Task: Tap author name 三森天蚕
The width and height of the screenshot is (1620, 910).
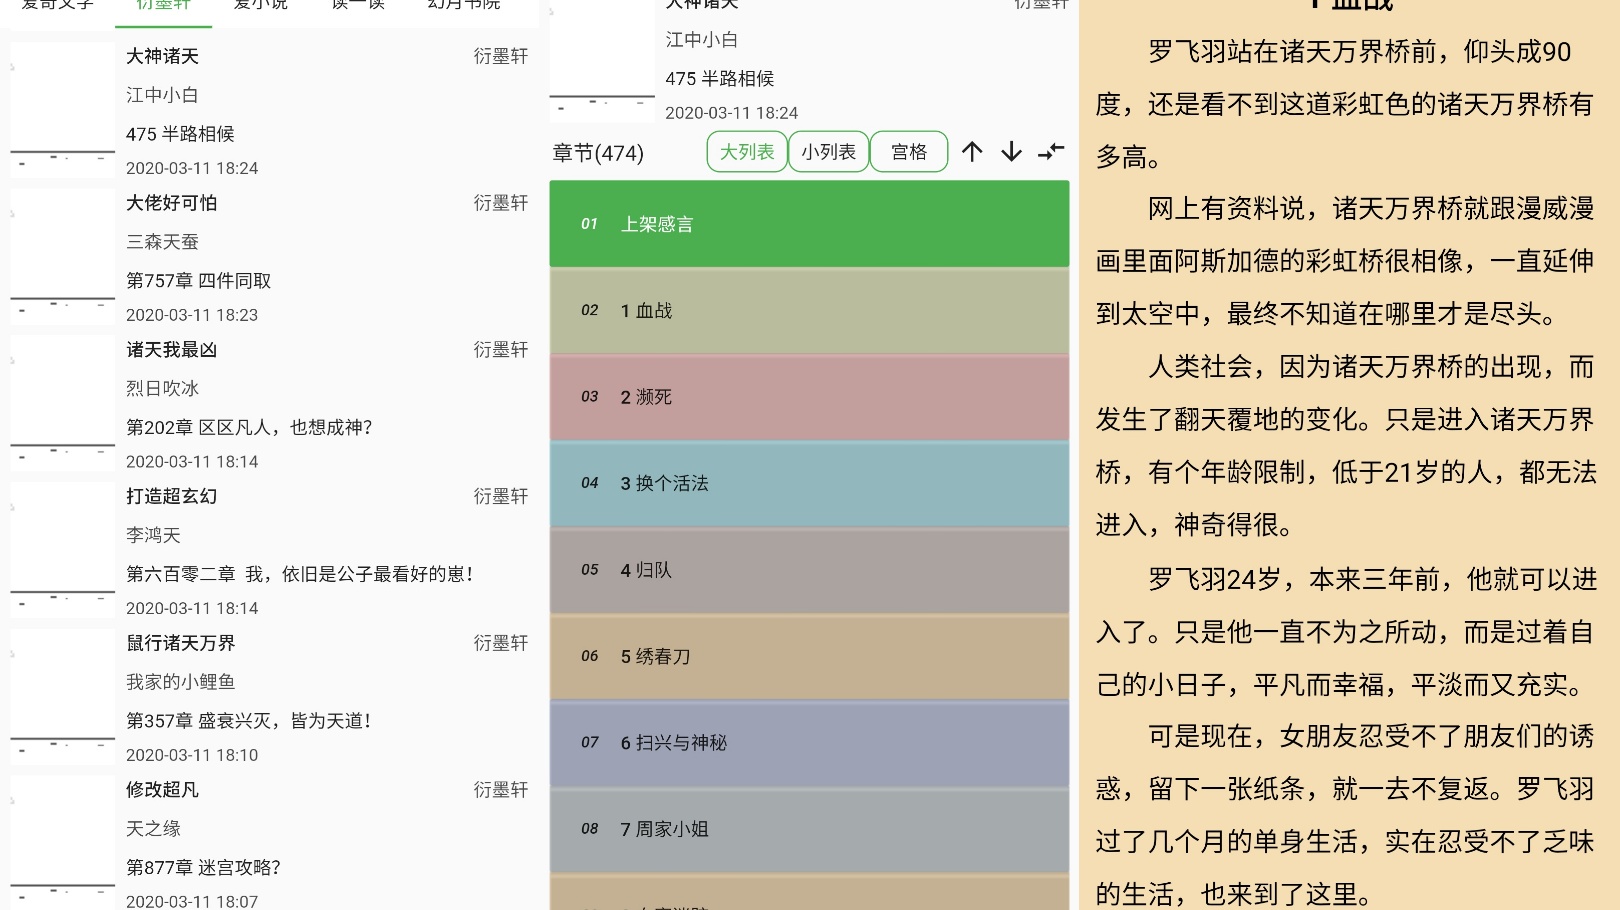Action: pos(162,242)
